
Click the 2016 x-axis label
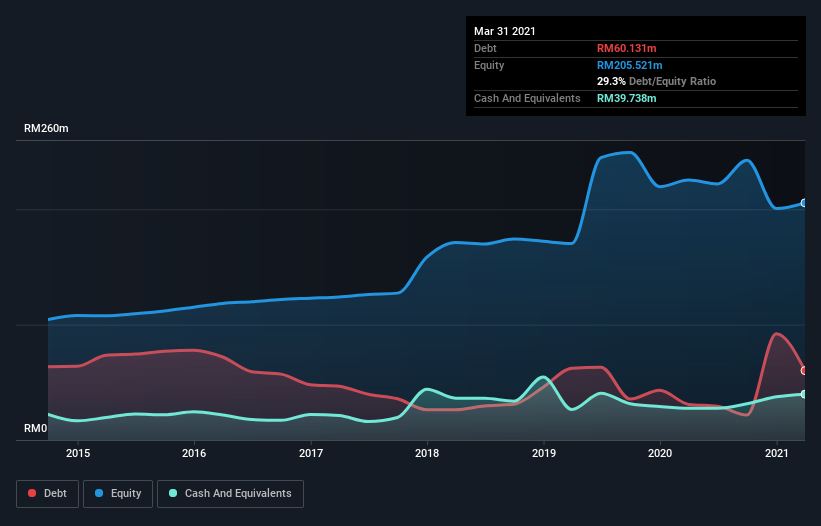click(x=194, y=453)
